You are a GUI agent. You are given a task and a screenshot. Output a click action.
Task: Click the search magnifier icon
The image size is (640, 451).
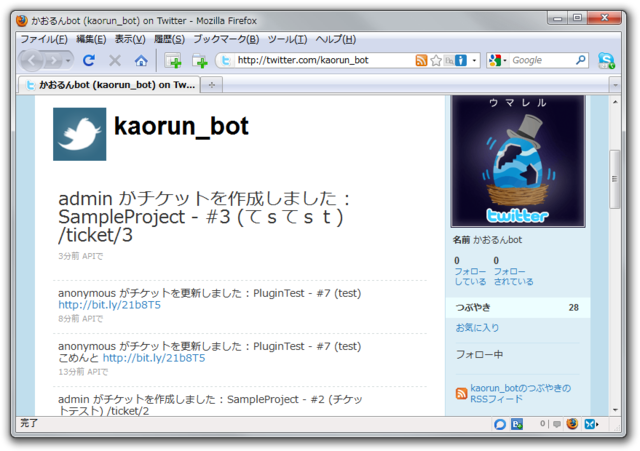tap(580, 60)
